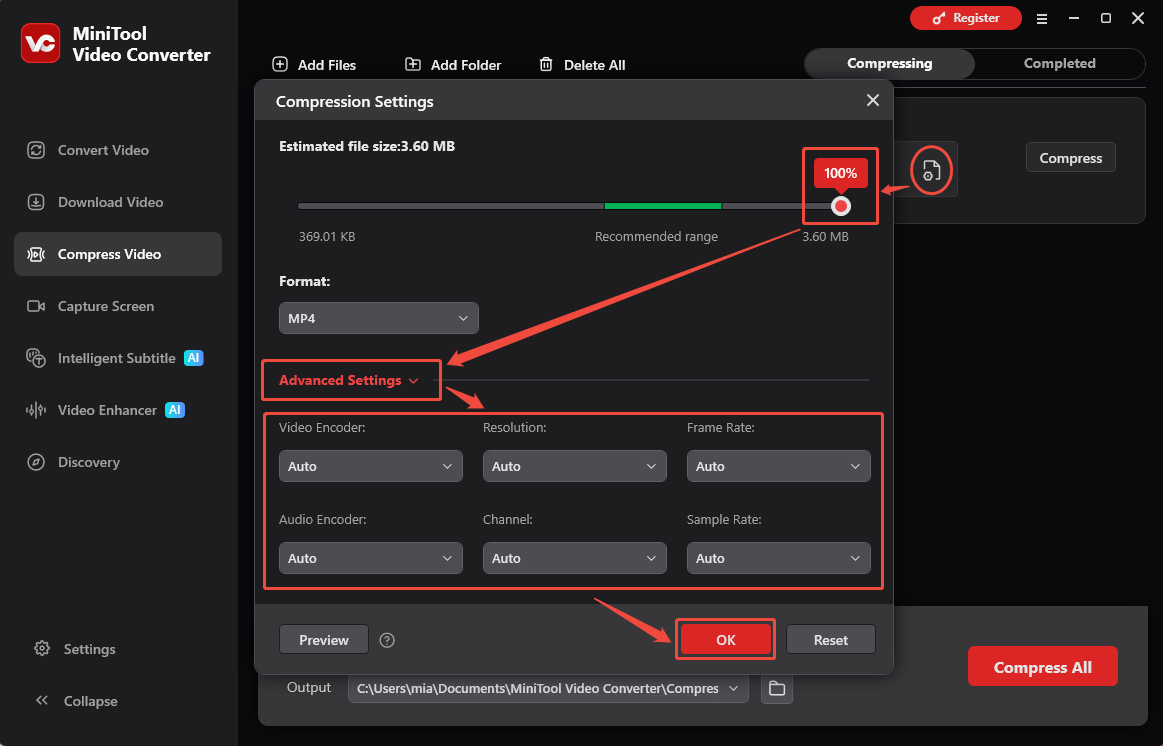Open the Channel dropdown
The height and width of the screenshot is (746, 1163).
click(x=574, y=558)
